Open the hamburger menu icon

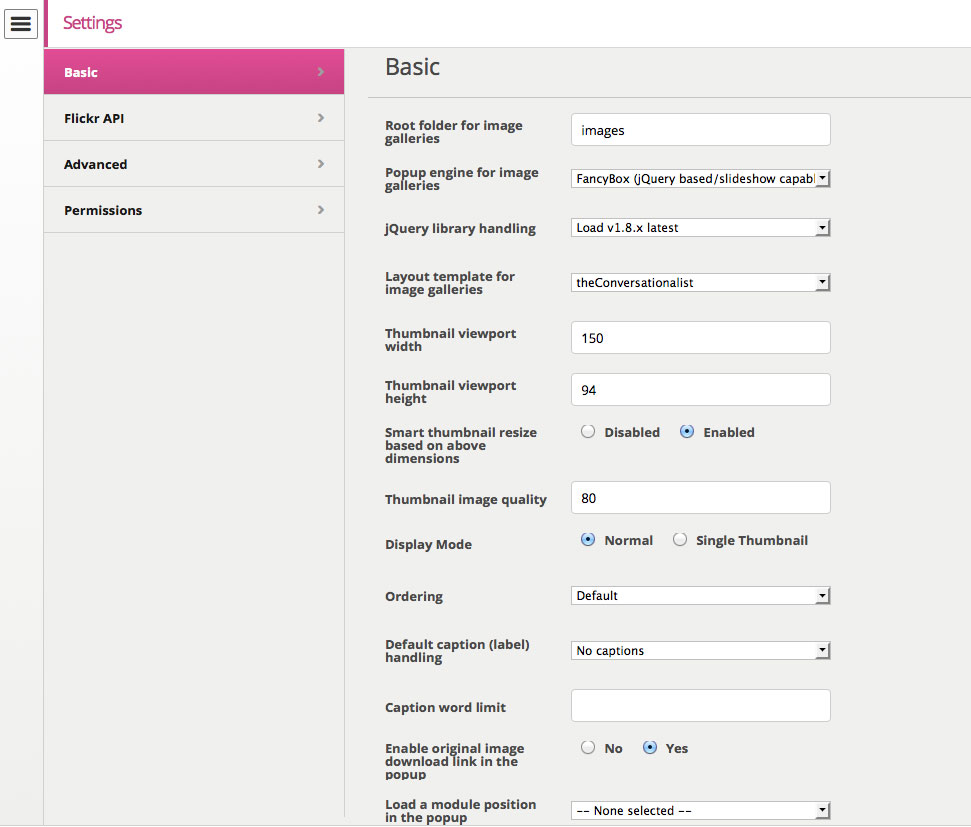click(21, 24)
